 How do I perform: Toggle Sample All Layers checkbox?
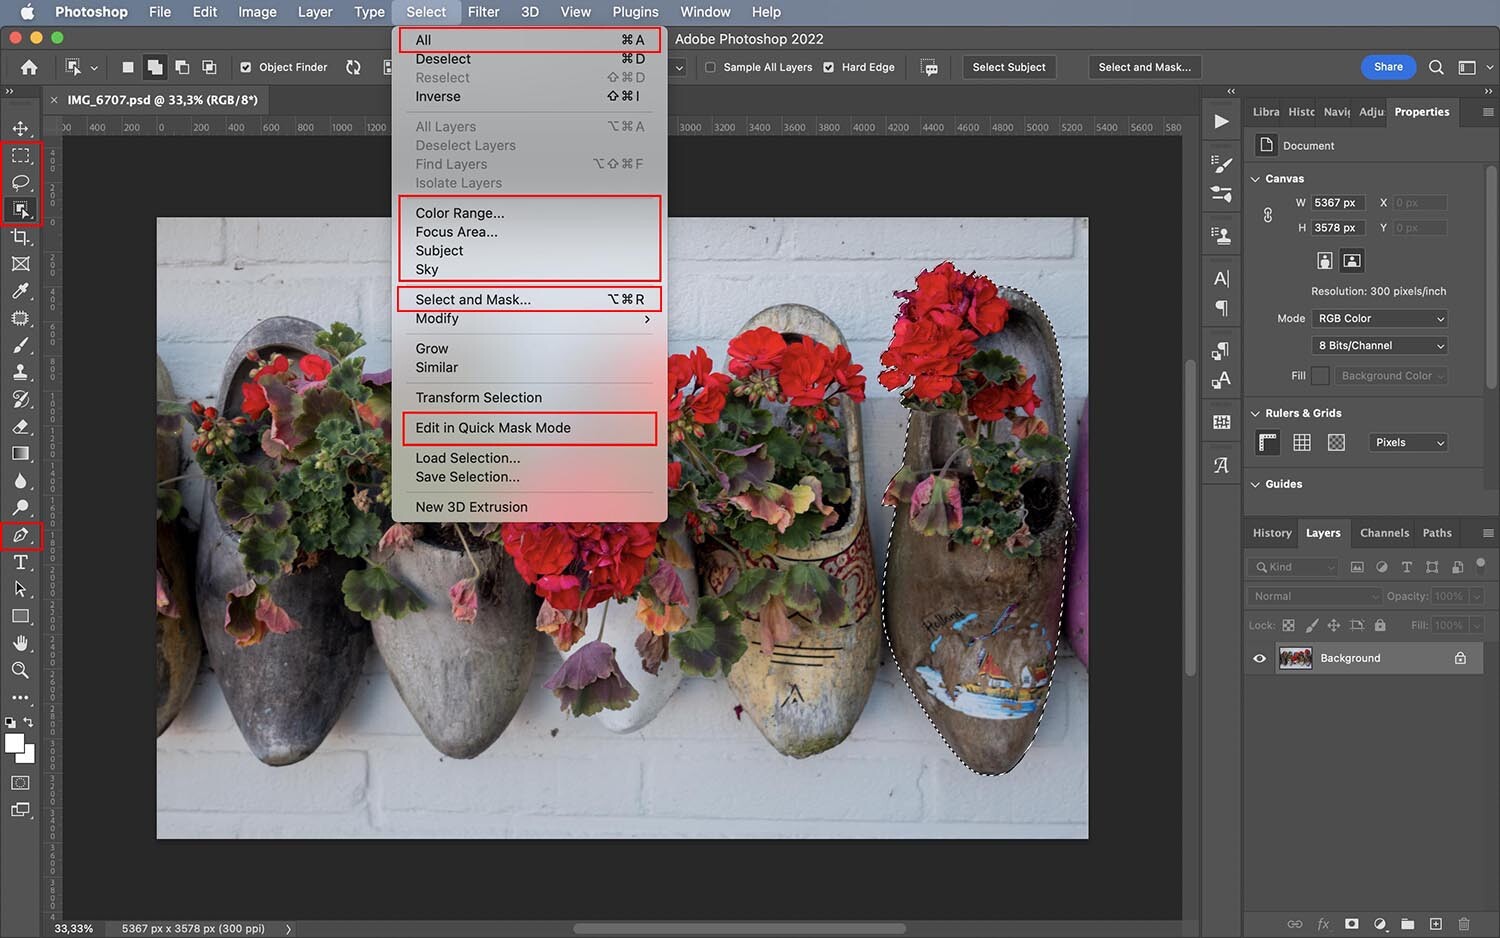point(710,67)
